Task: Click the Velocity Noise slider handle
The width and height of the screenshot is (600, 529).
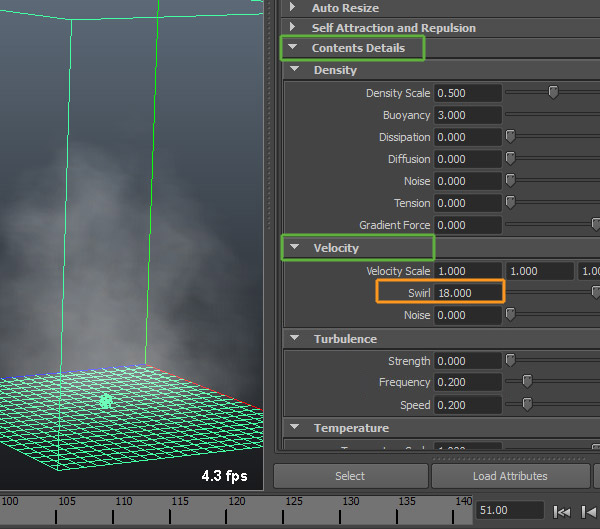Action: point(510,314)
